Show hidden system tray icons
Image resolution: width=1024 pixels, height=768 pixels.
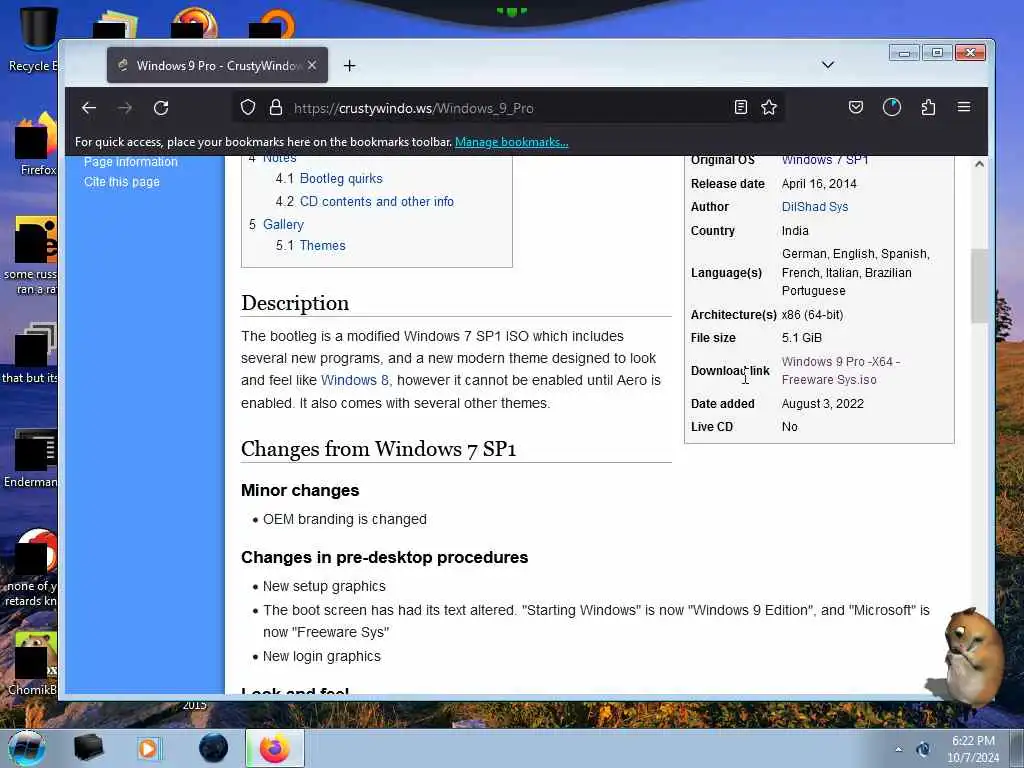pyautogui.click(x=899, y=749)
